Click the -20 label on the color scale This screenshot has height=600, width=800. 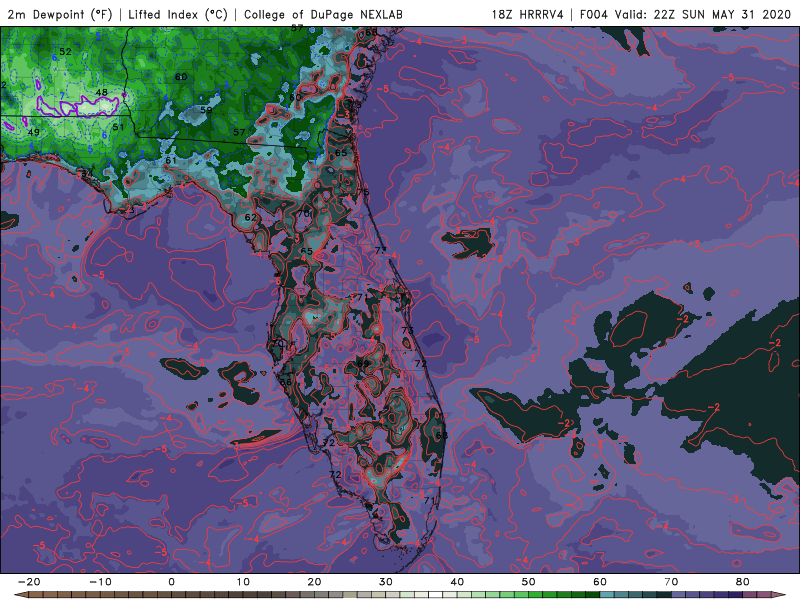(x=29, y=582)
